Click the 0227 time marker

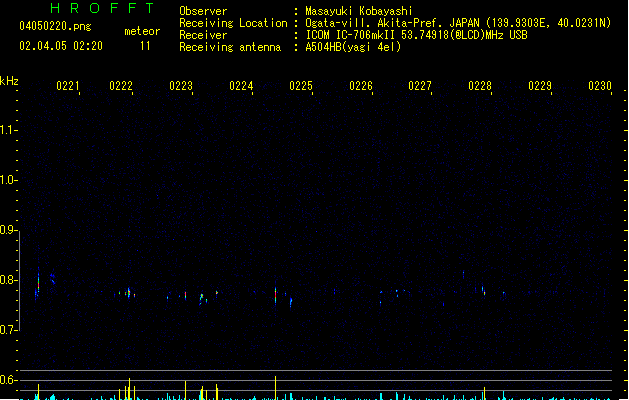pos(420,86)
